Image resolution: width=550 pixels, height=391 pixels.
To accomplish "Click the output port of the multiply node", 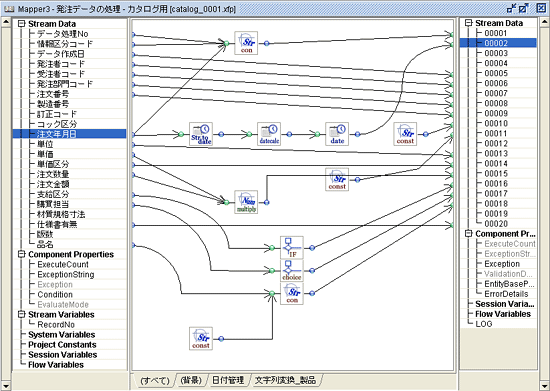I will [267, 202].
